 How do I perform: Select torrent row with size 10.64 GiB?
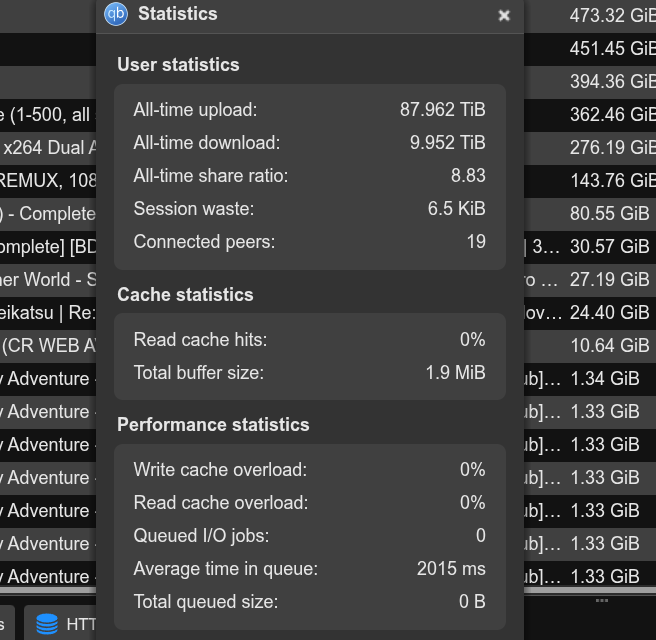[590, 346]
